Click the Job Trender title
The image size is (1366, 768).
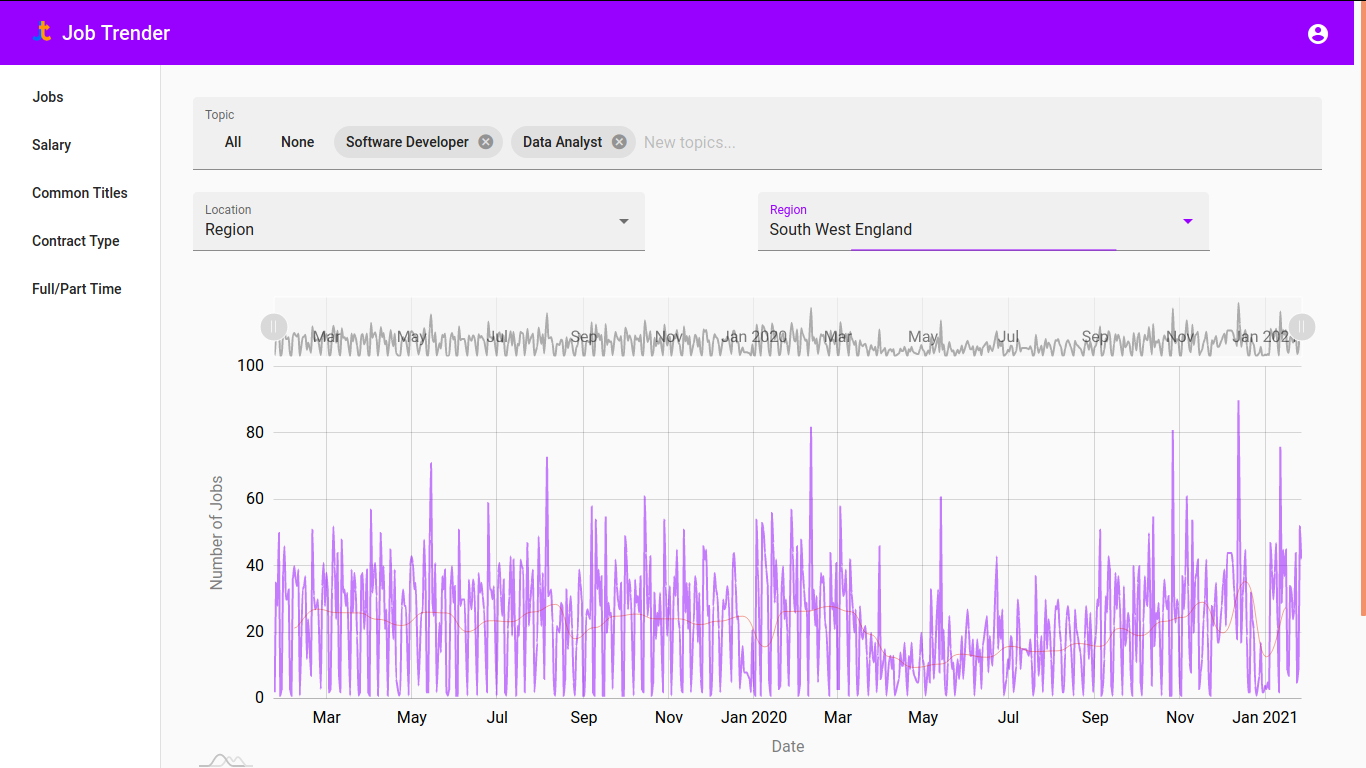[116, 33]
